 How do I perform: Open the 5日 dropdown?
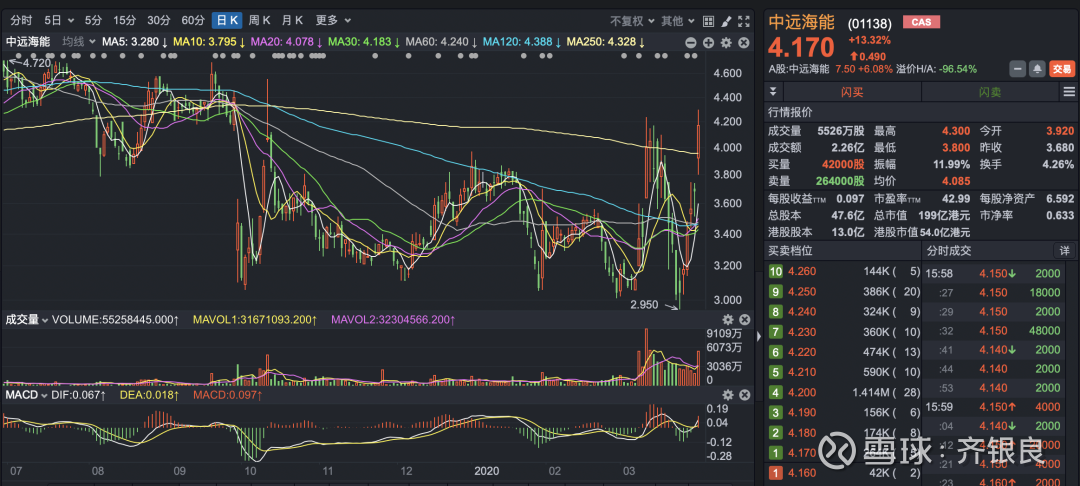click(59, 21)
